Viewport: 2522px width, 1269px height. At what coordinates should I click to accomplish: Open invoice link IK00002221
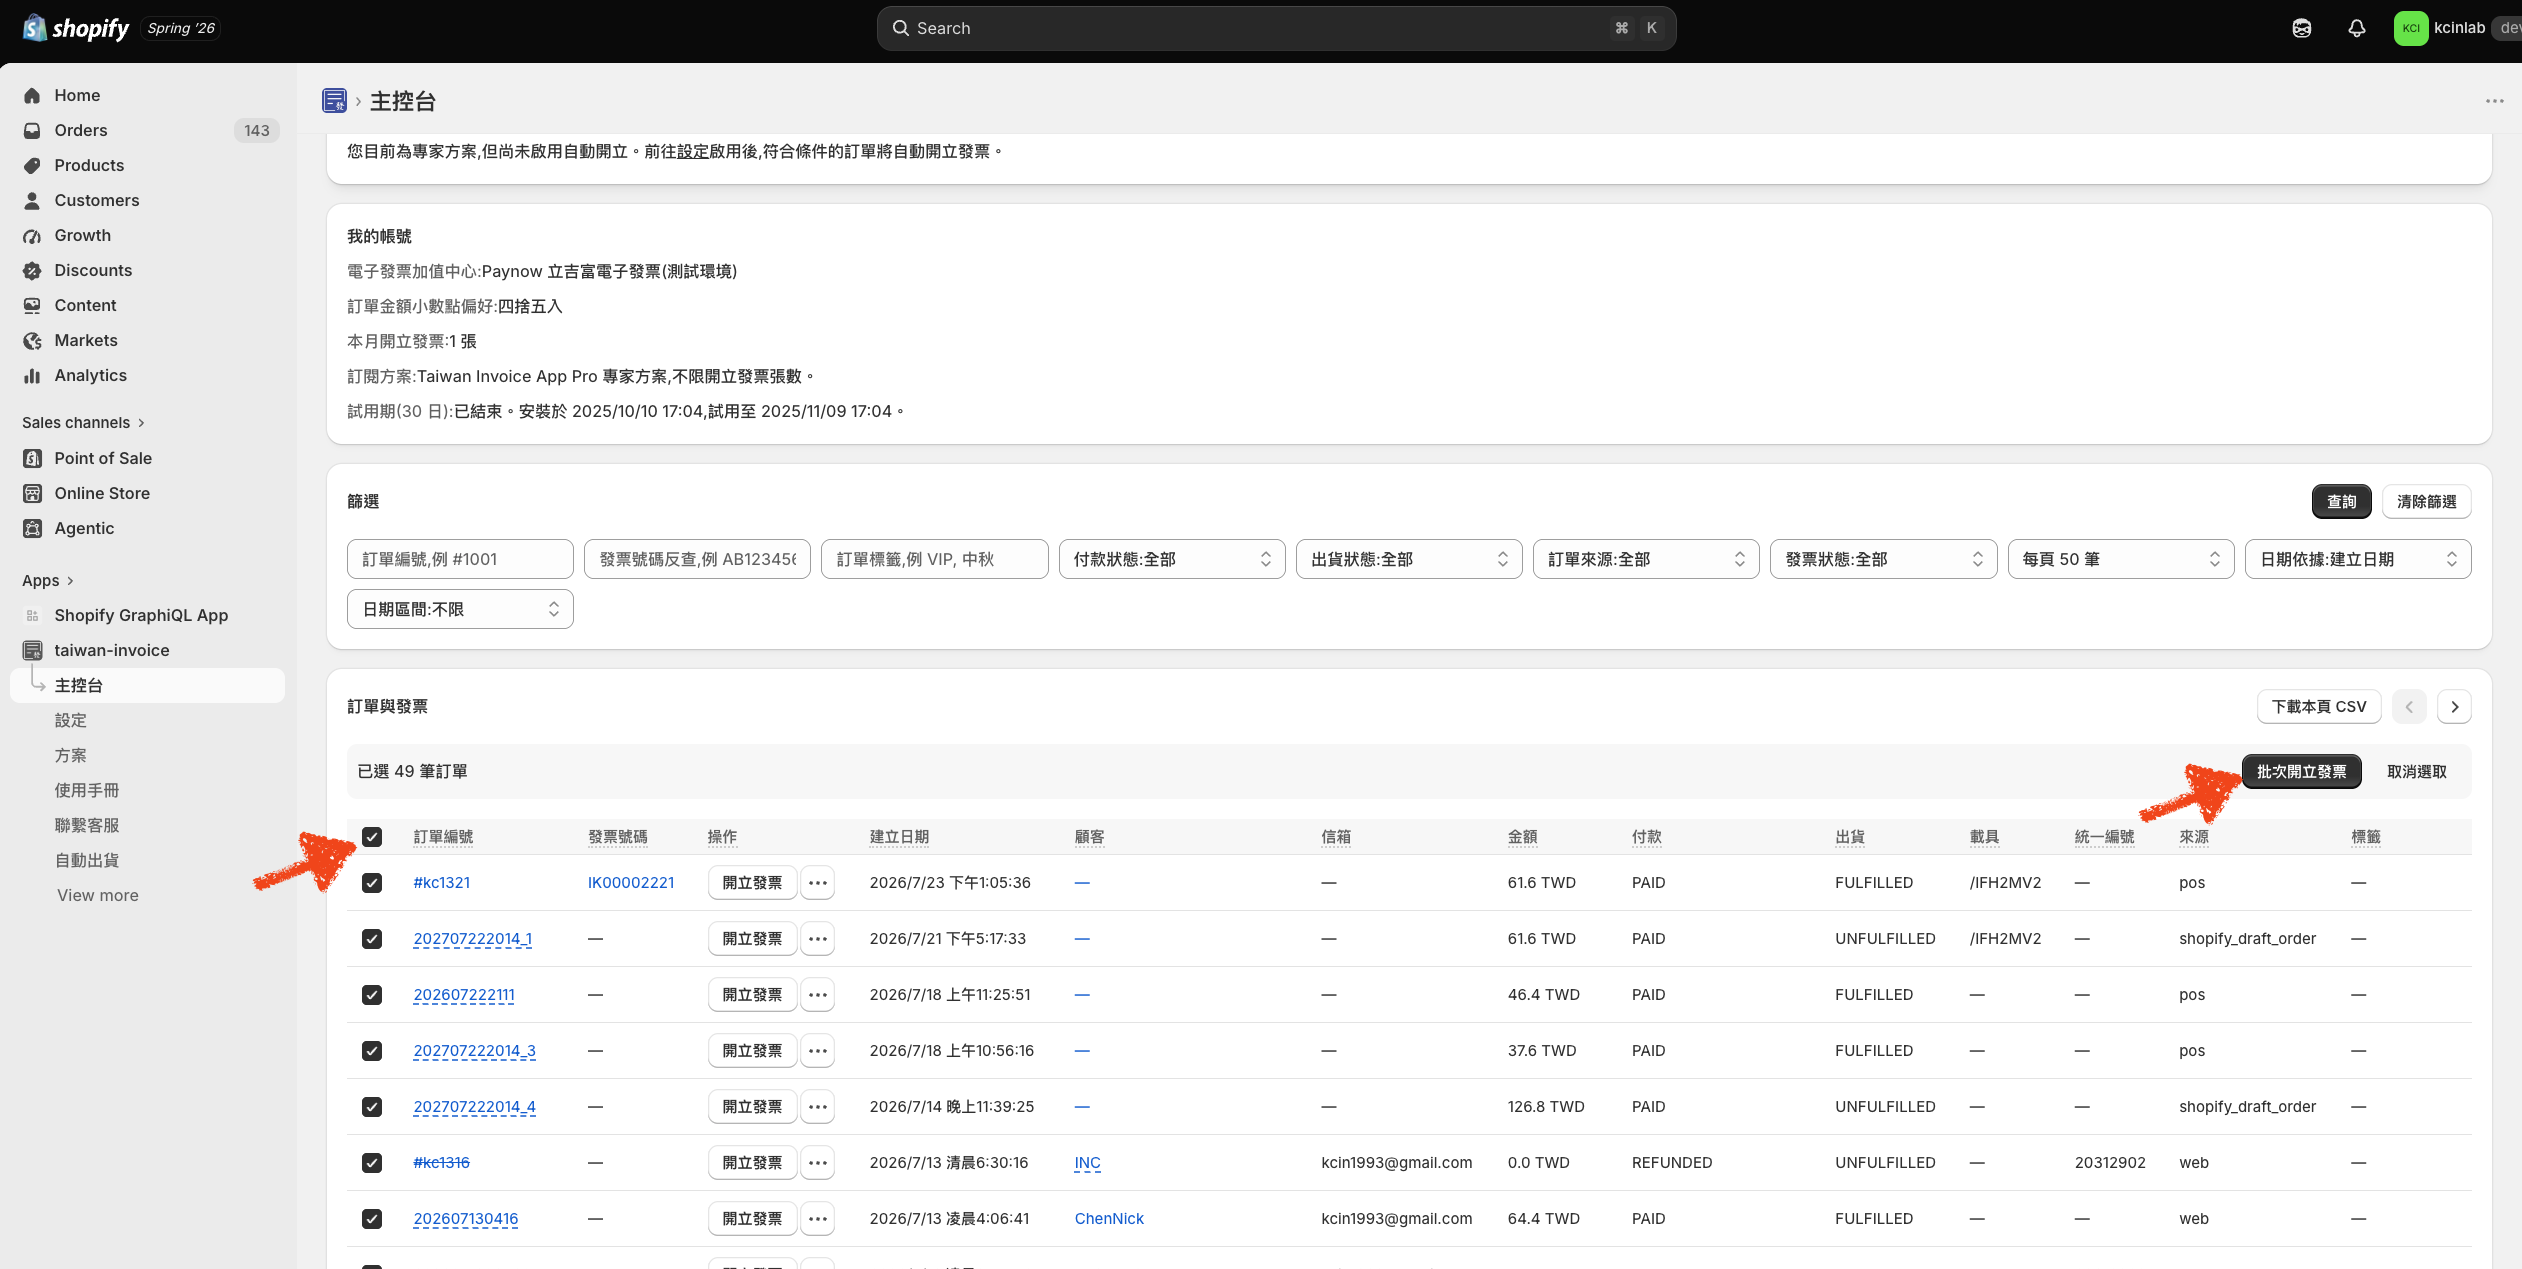point(631,883)
